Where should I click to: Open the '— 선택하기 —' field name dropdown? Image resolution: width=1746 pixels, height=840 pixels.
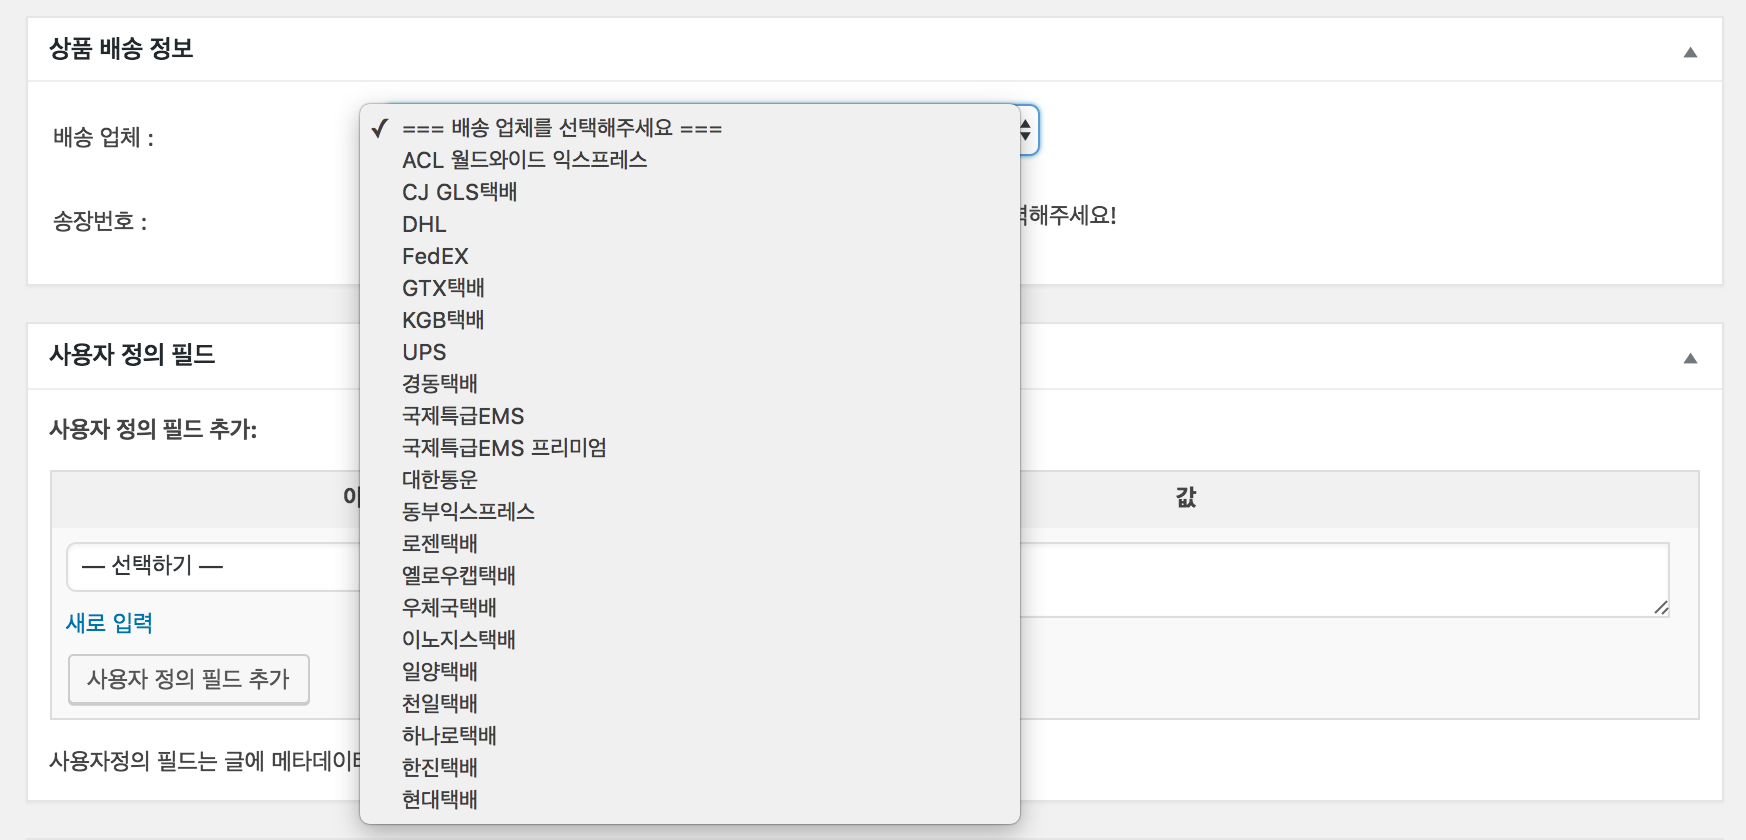(213, 567)
